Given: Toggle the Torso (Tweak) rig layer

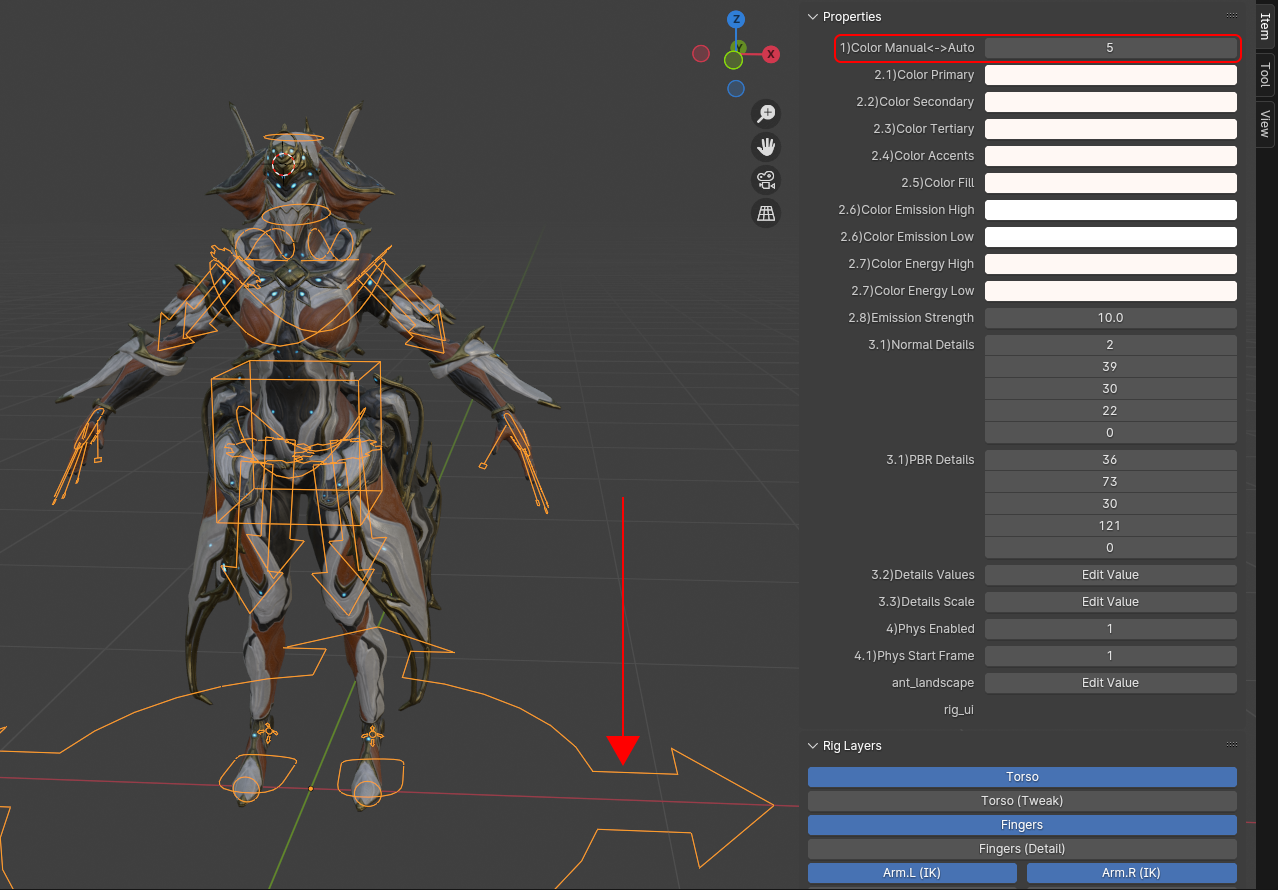Looking at the screenshot, I should pyautogui.click(x=1022, y=801).
